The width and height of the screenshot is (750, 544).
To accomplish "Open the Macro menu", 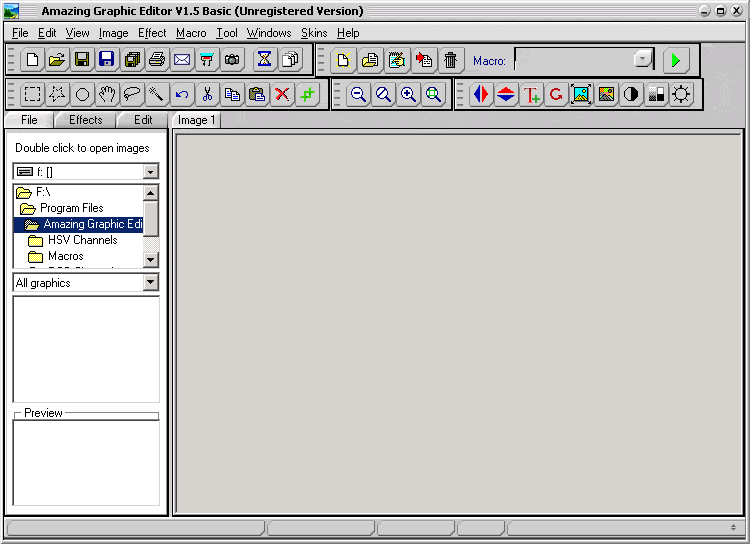I will [191, 33].
